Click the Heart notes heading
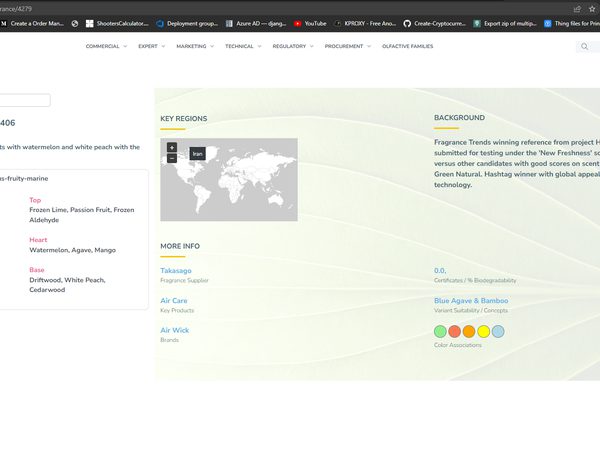600x450 pixels. (38, 240)
